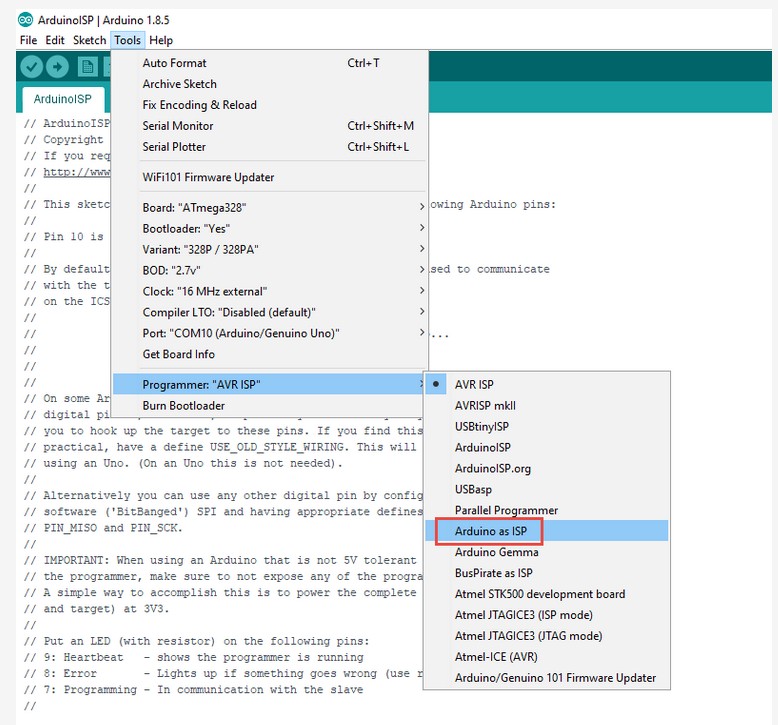
Task: Click the "// PIN_MISO and PIN_SCK." line
Action: [x=103, y=528]
